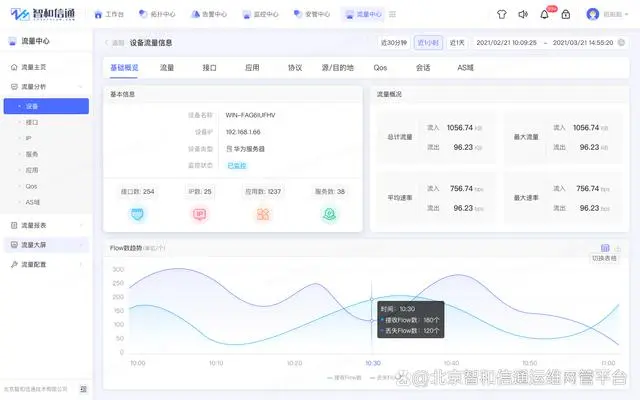
Task: Click the device IP 192.168.1.66
Action: point(243,132)
